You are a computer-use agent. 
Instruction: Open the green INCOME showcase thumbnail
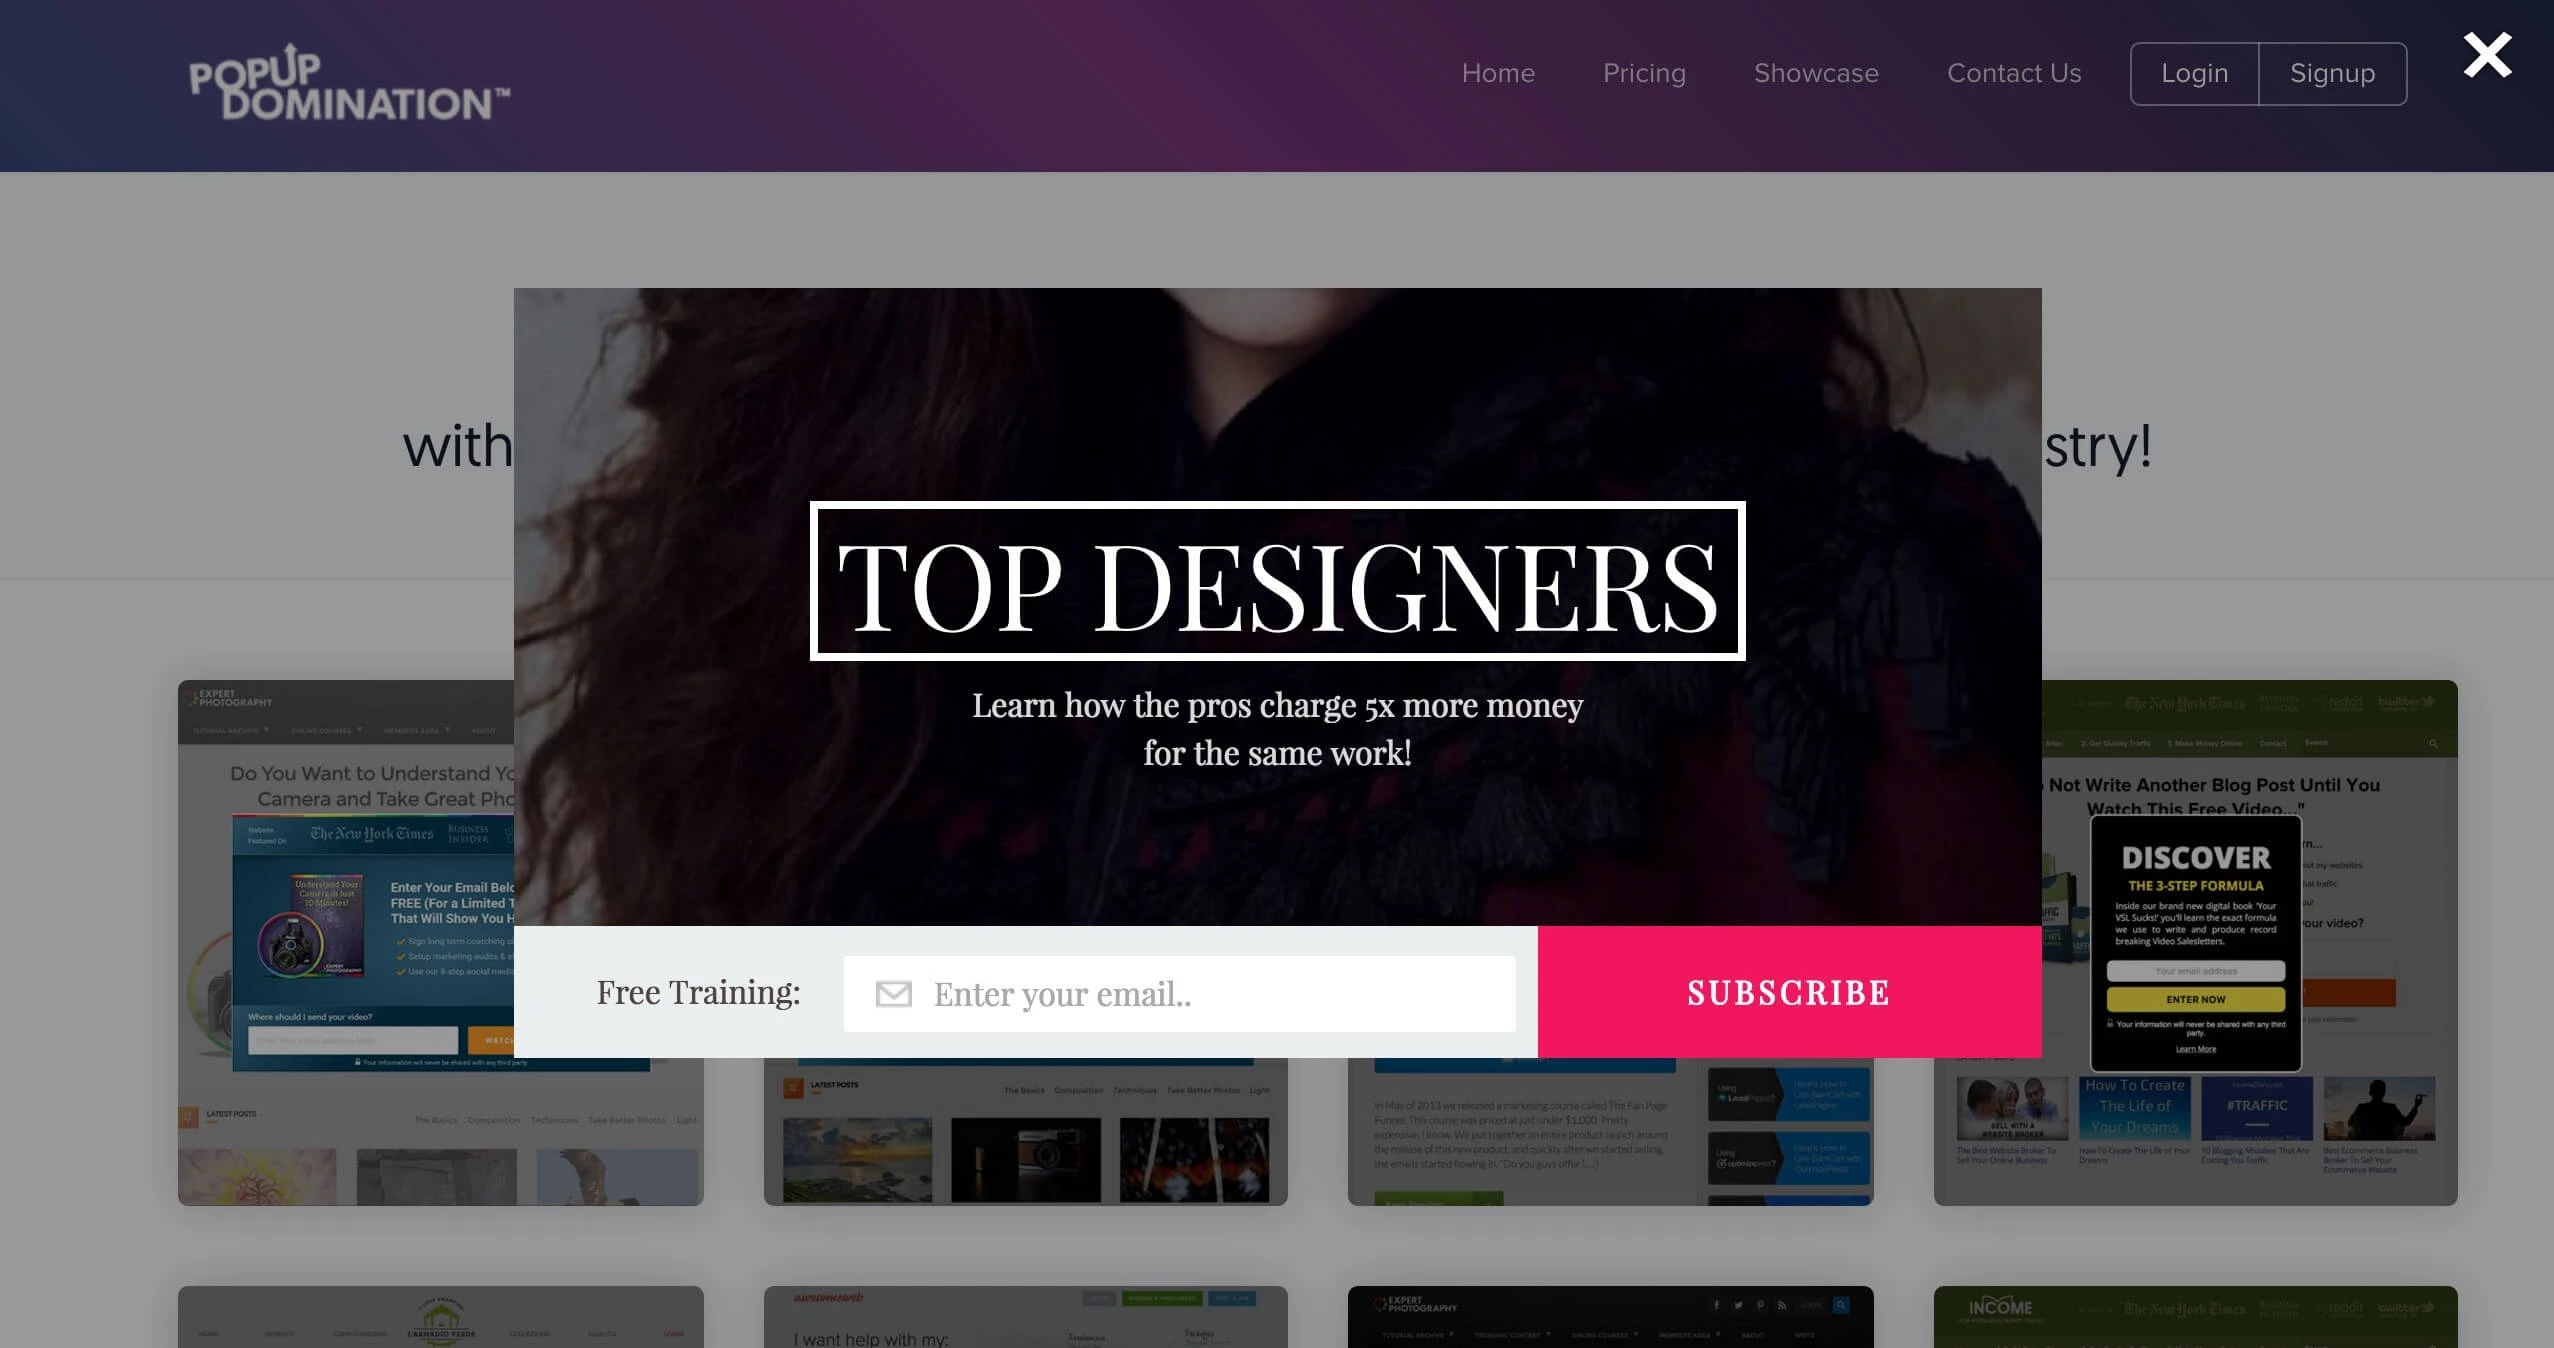(x=2195, y=1318)
